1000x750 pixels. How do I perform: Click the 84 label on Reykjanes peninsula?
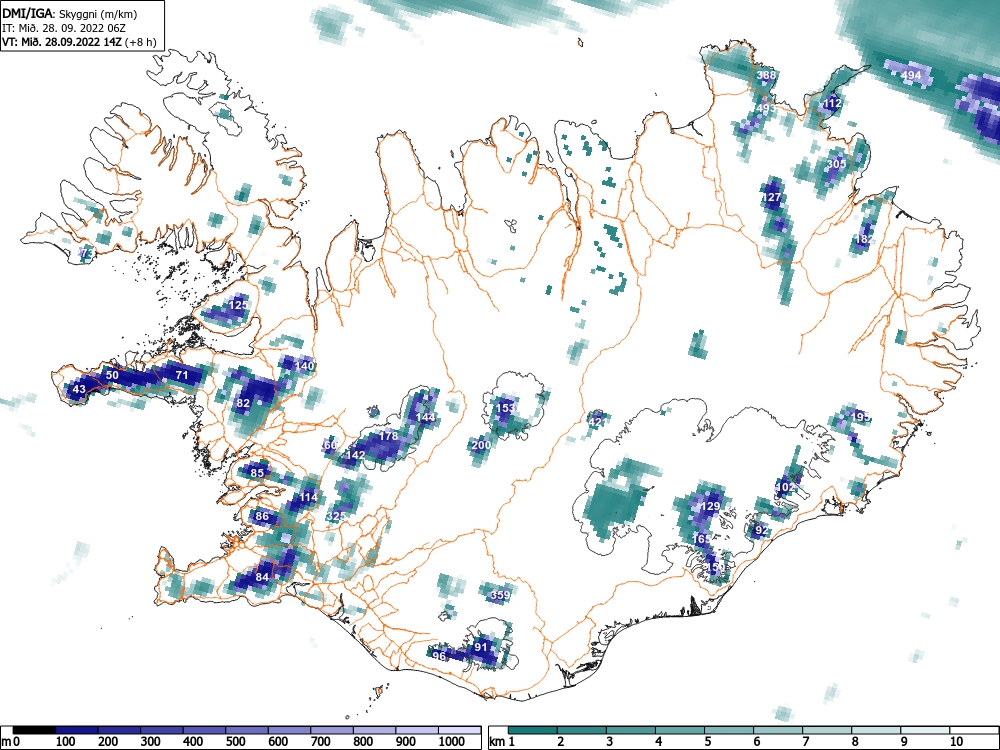(262, 577)
